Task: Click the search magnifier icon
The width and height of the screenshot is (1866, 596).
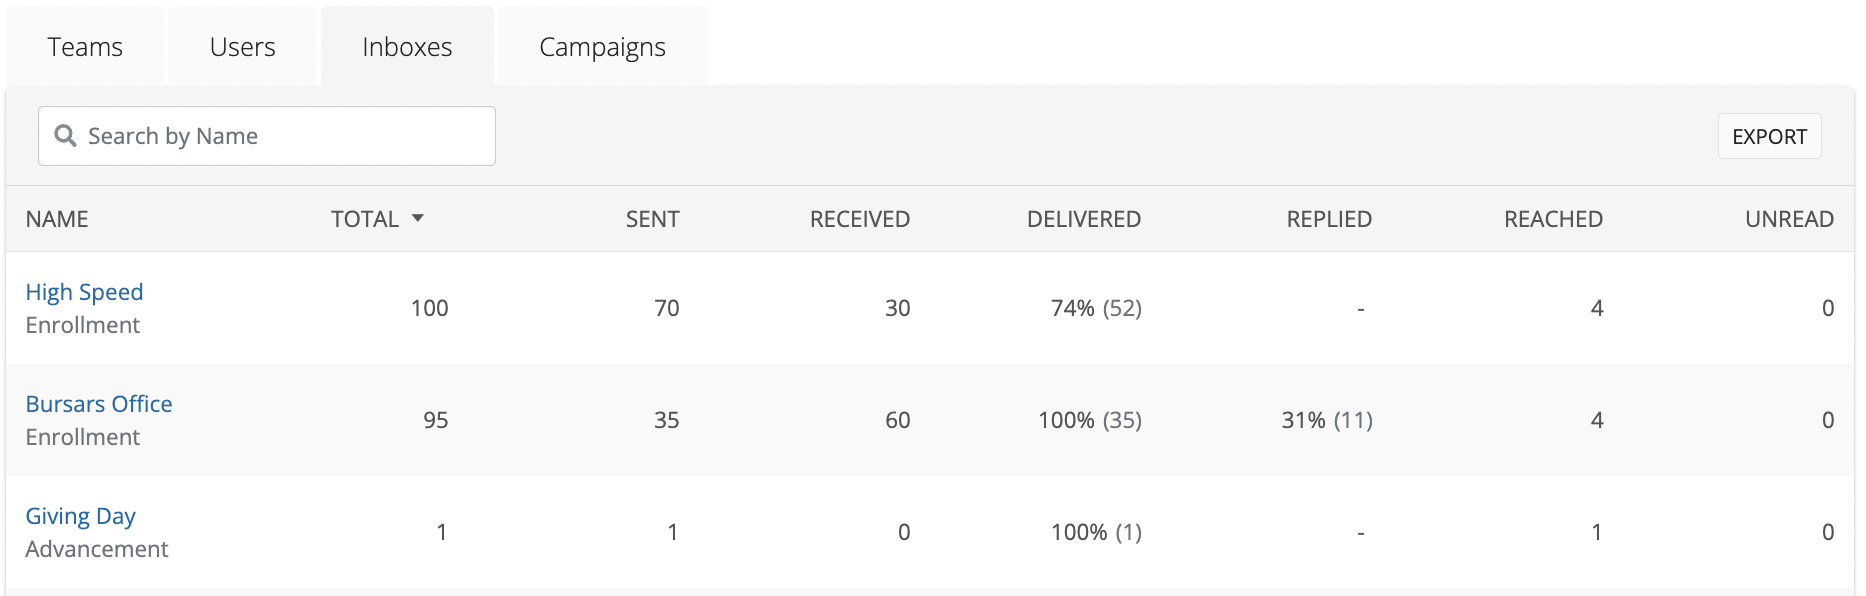Action: click(65, 136)
